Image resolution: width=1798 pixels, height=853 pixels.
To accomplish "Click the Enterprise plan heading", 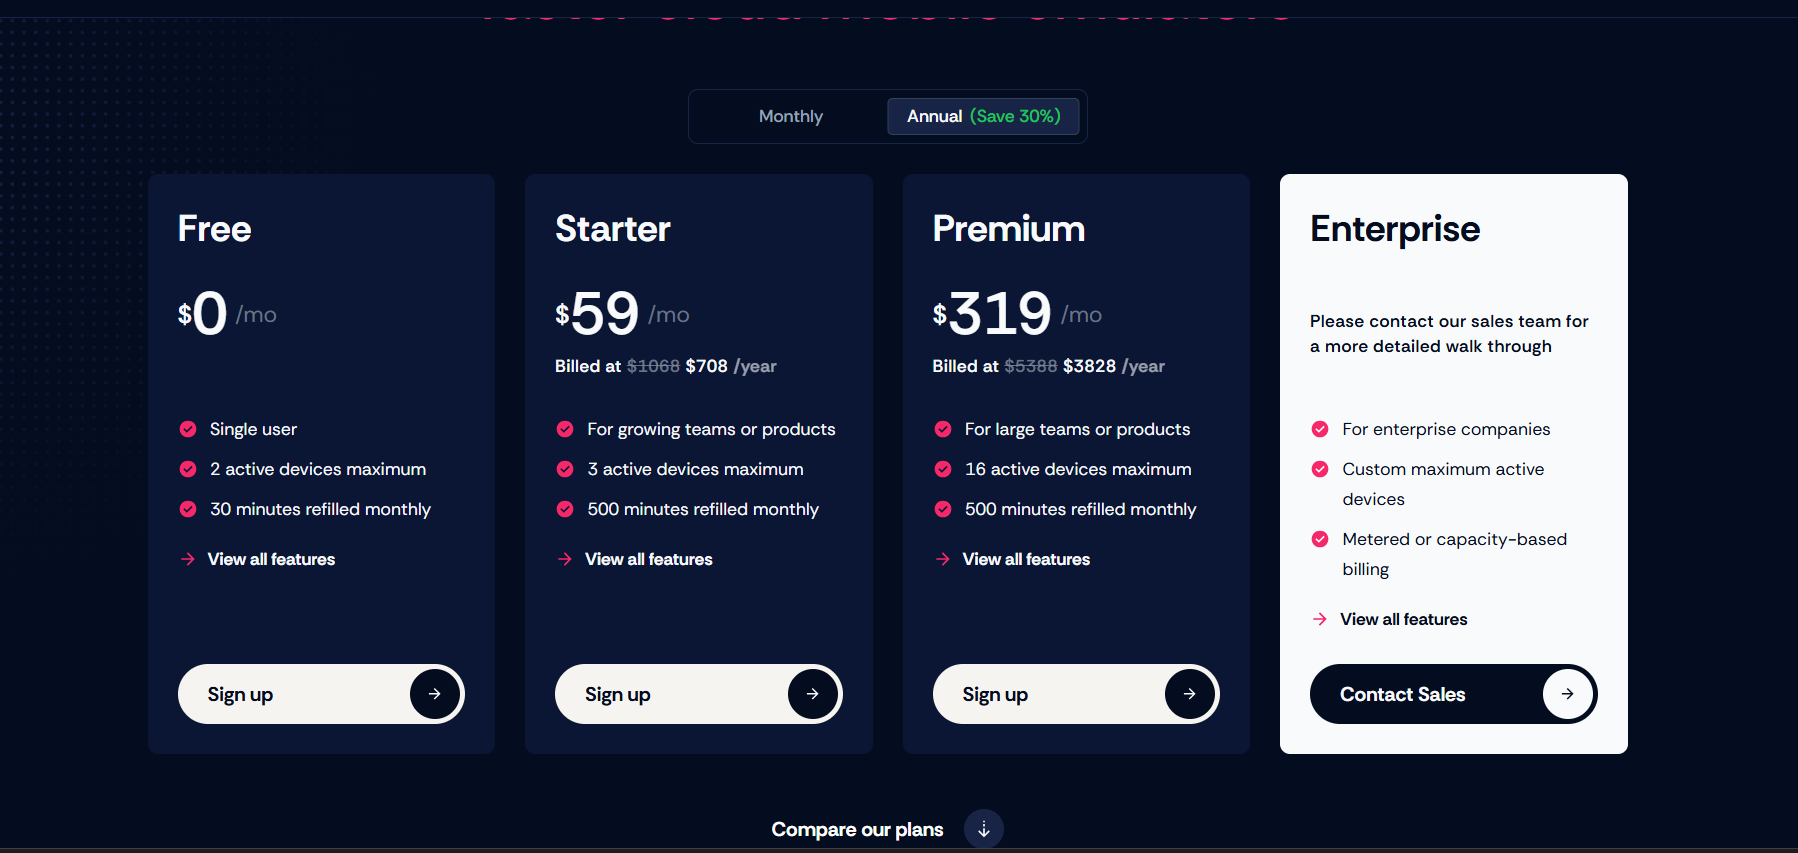I will pos(1394,229).
